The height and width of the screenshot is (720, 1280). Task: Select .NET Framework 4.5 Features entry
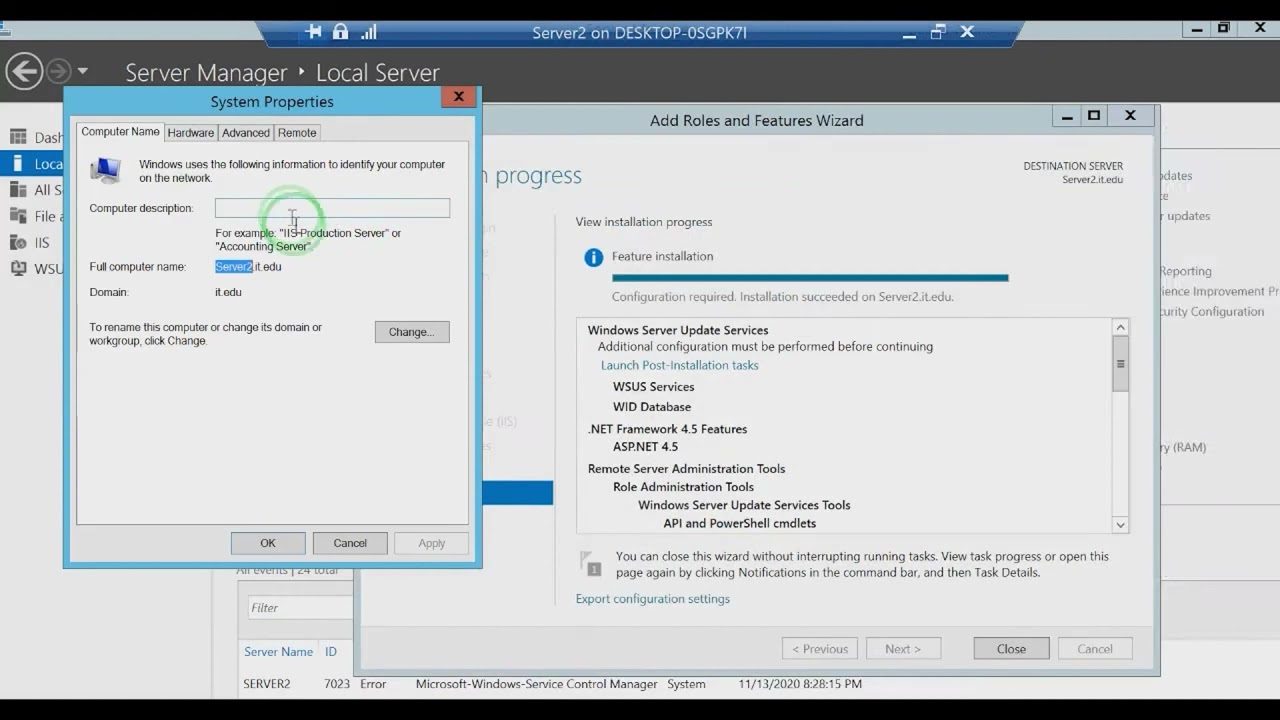667,429
